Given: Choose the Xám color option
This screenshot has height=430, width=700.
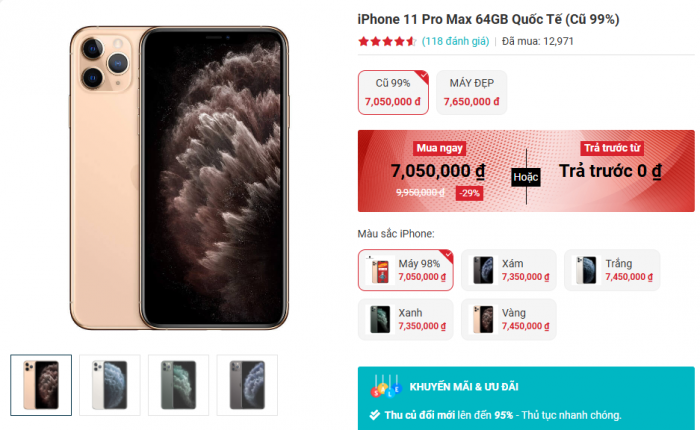Looking at the screenshot, I should pyautogui.click(x=509, y=270).
